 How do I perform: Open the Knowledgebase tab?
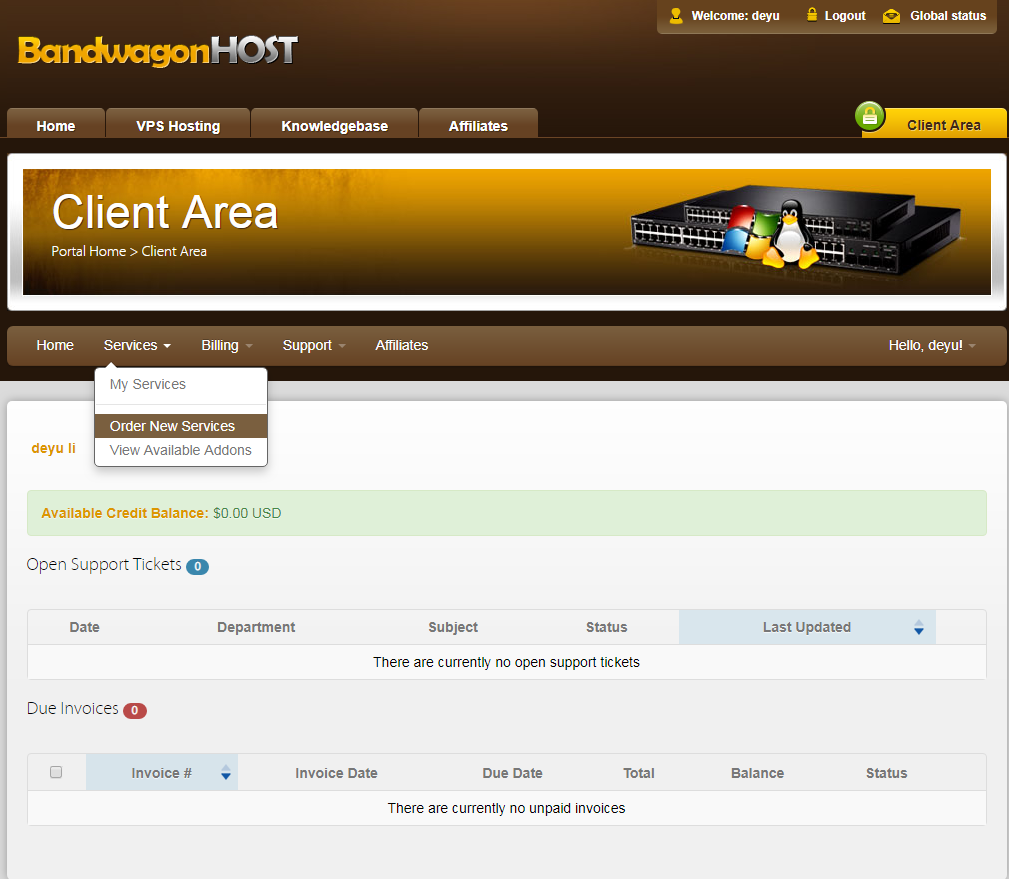[335, 125]
